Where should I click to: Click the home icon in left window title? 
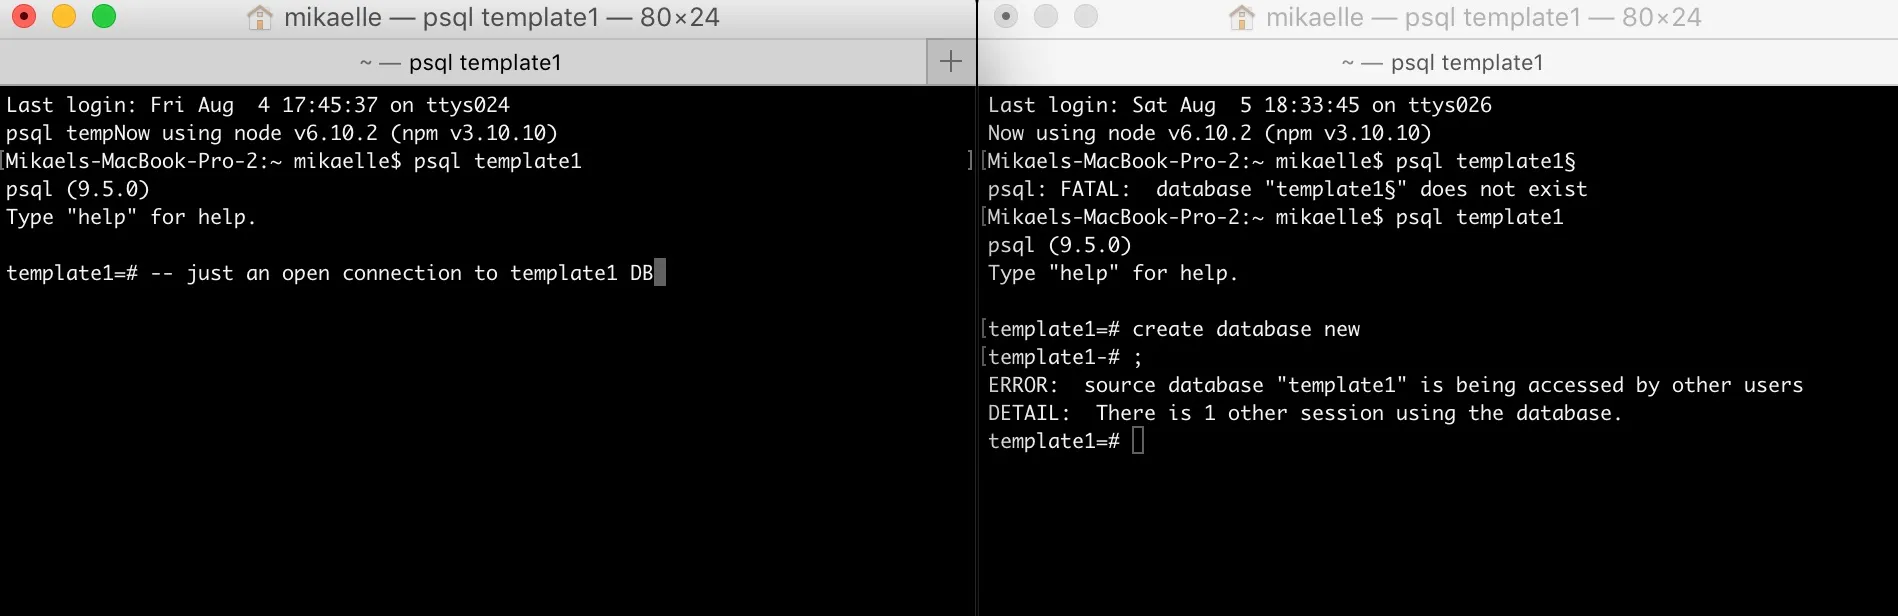[260, 17]
